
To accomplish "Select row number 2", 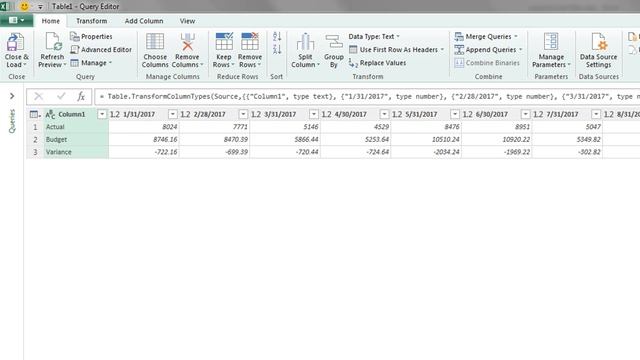I will click(36, 140).
